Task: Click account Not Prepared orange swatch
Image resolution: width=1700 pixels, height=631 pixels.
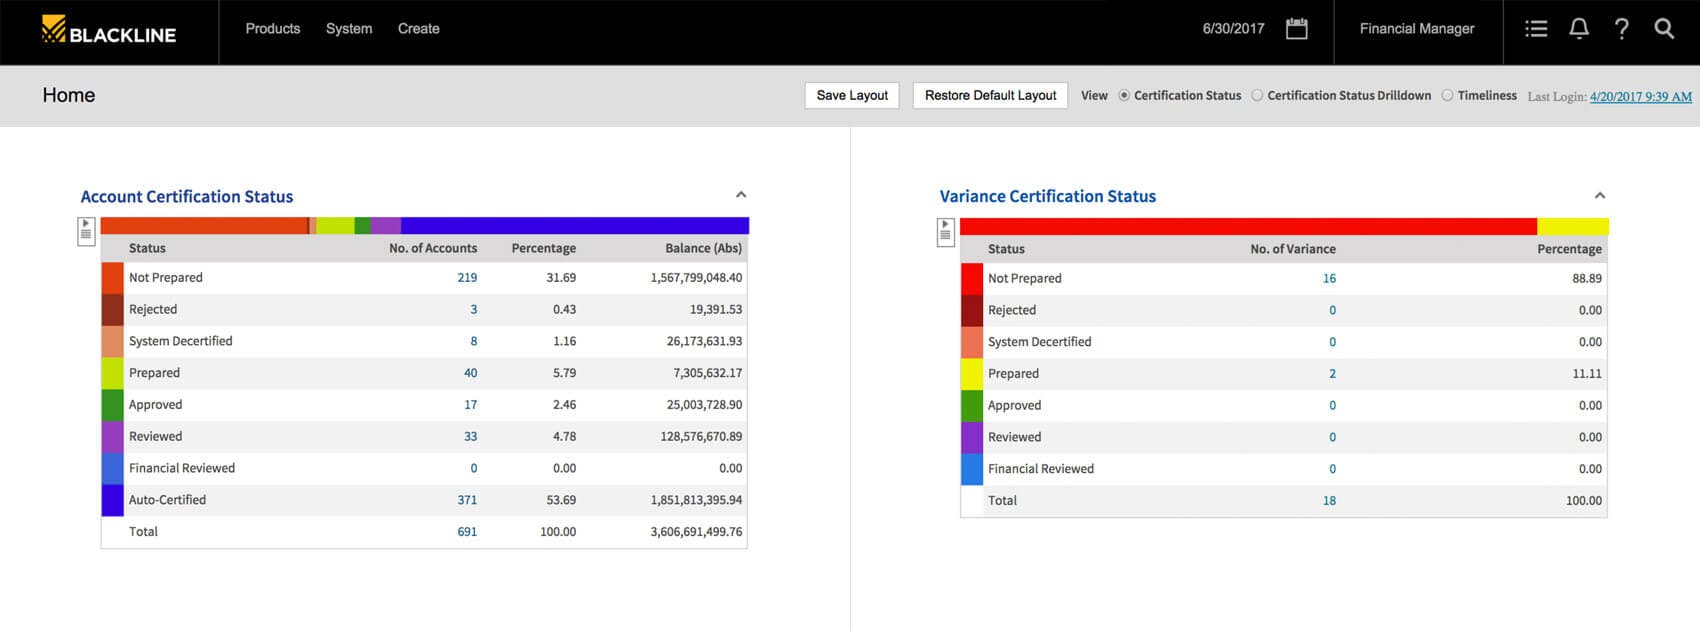Action: point(112,278)
